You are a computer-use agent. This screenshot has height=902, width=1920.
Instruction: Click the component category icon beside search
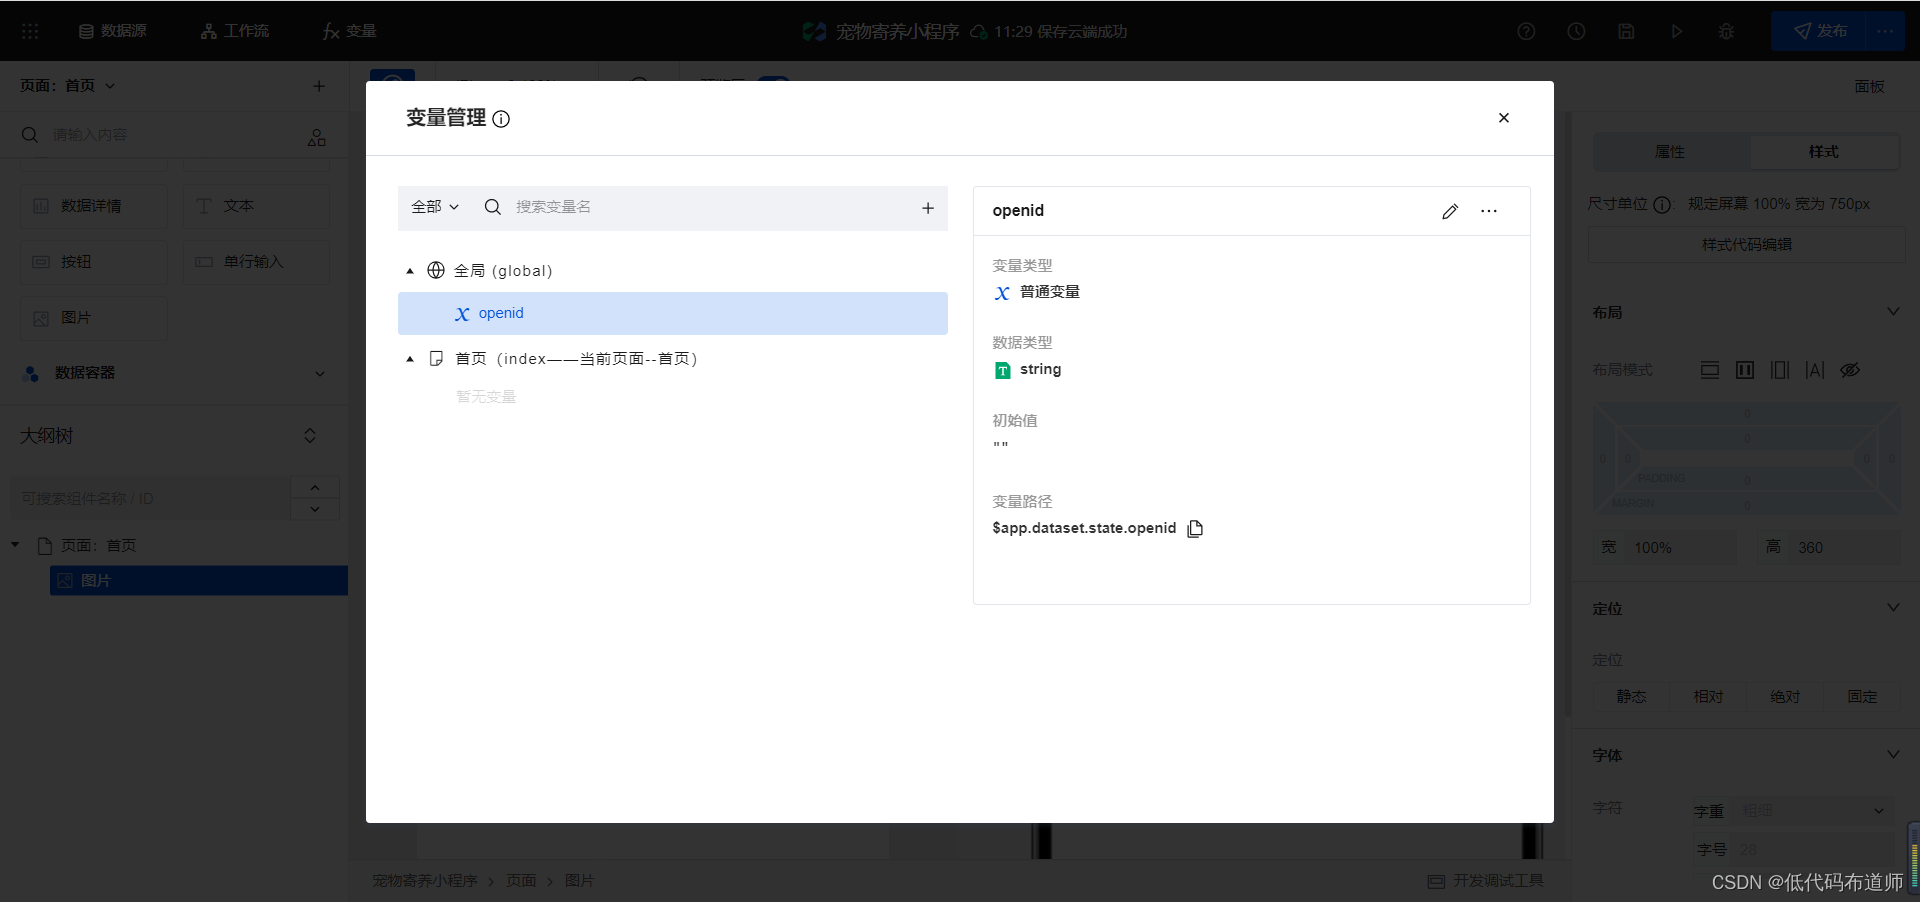(317, 137)
